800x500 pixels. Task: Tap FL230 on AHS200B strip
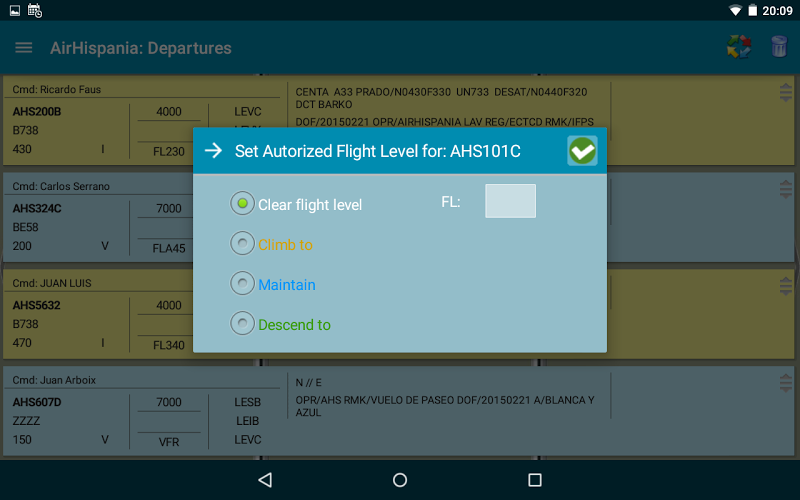[x=169, y=152]
